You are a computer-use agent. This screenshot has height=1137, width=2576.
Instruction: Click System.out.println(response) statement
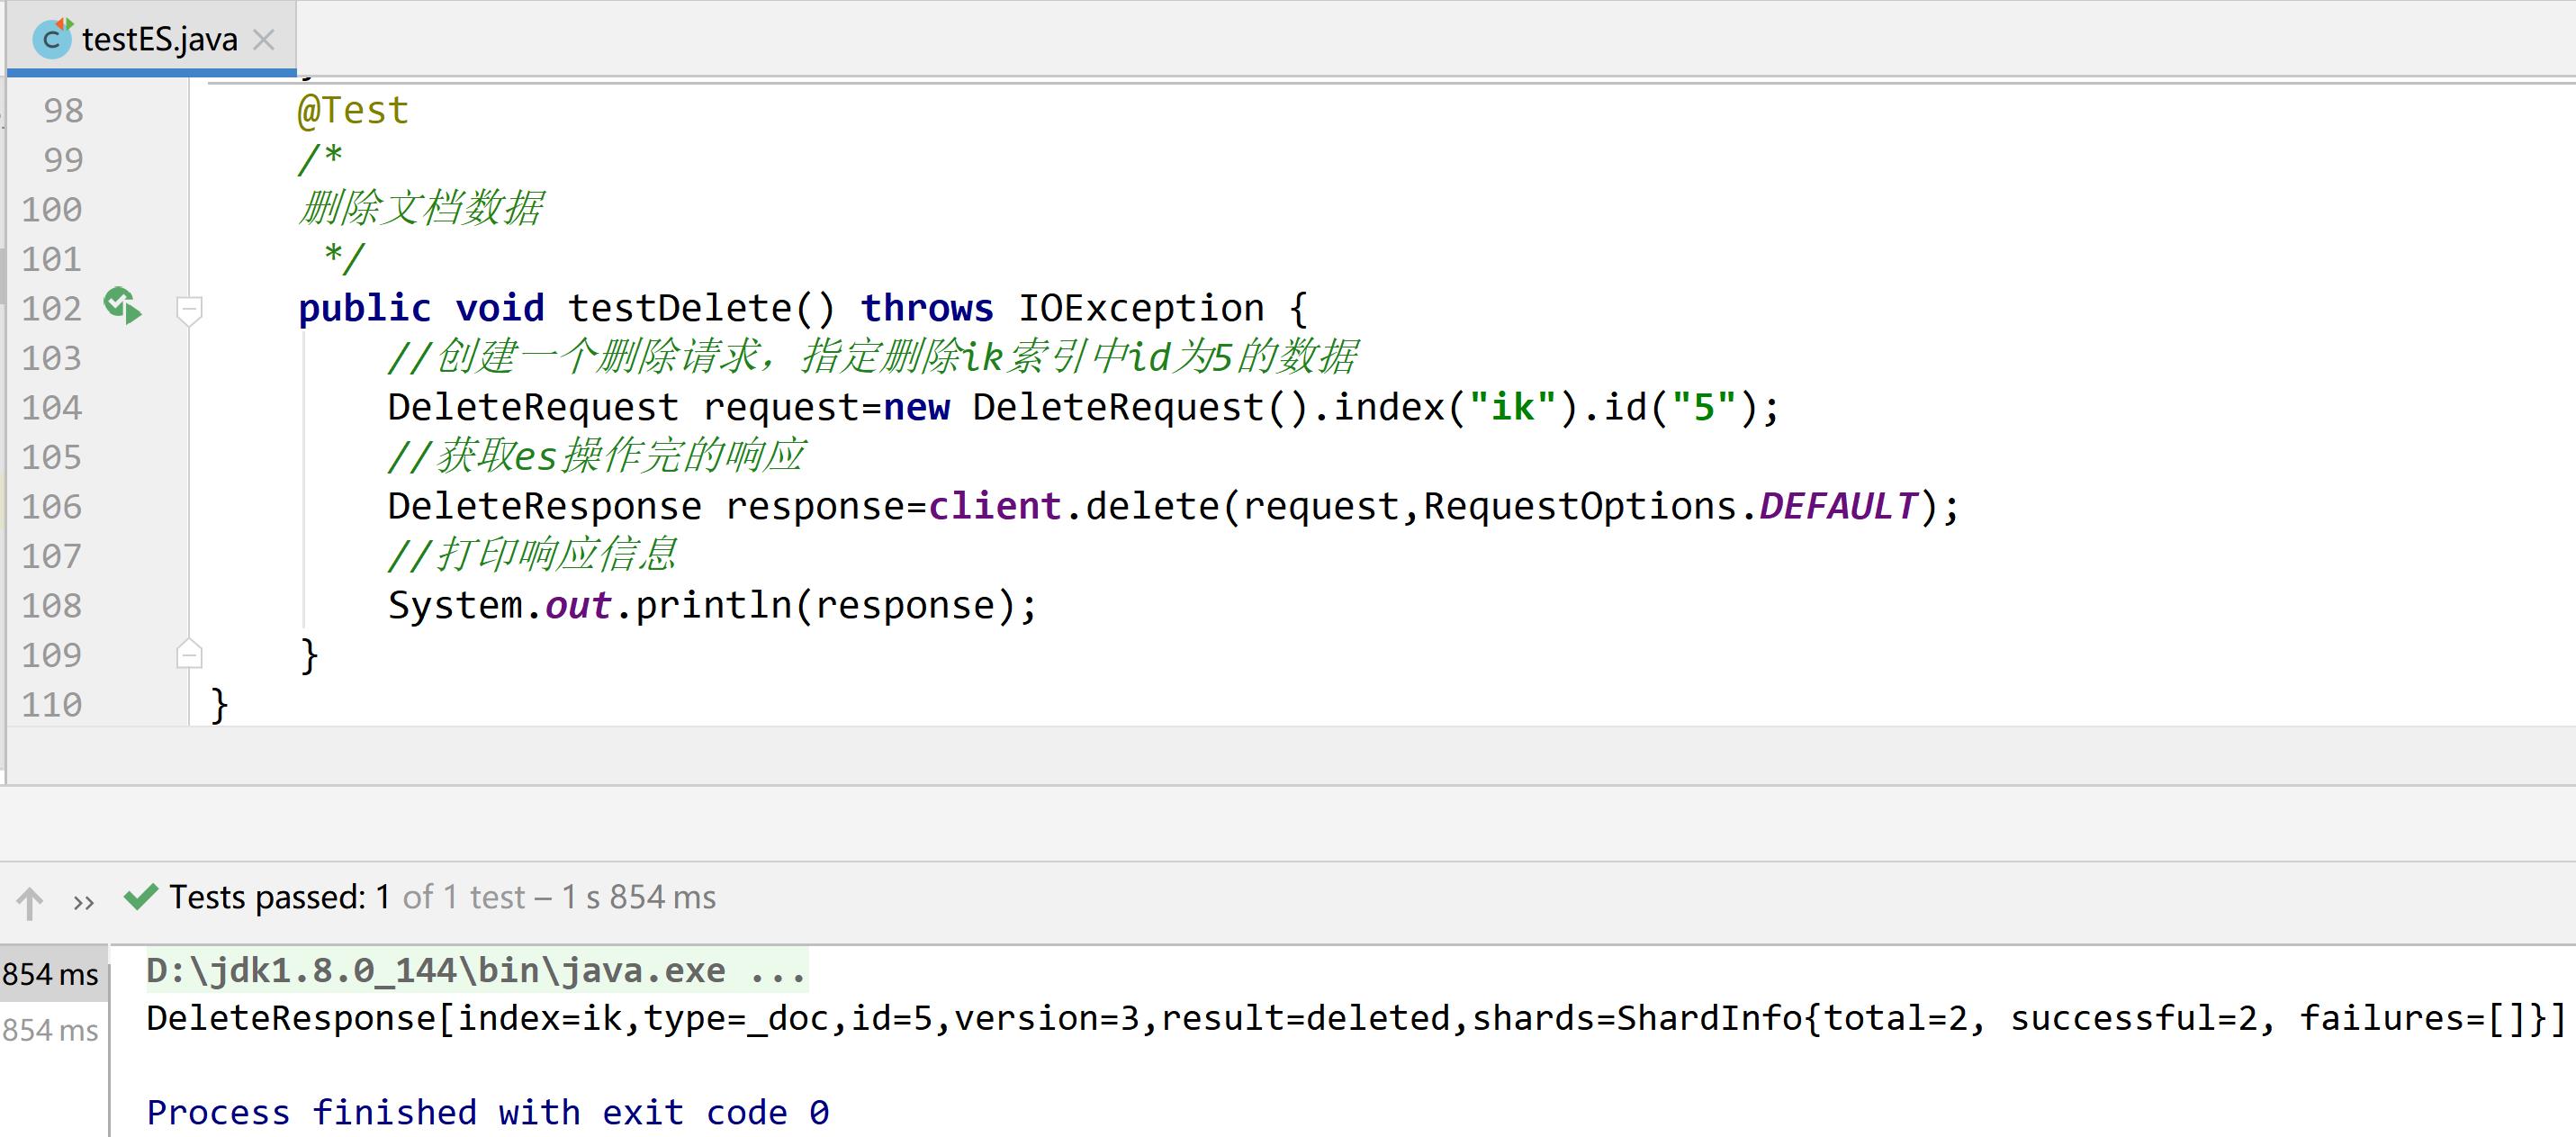click(x=713, y=605)
